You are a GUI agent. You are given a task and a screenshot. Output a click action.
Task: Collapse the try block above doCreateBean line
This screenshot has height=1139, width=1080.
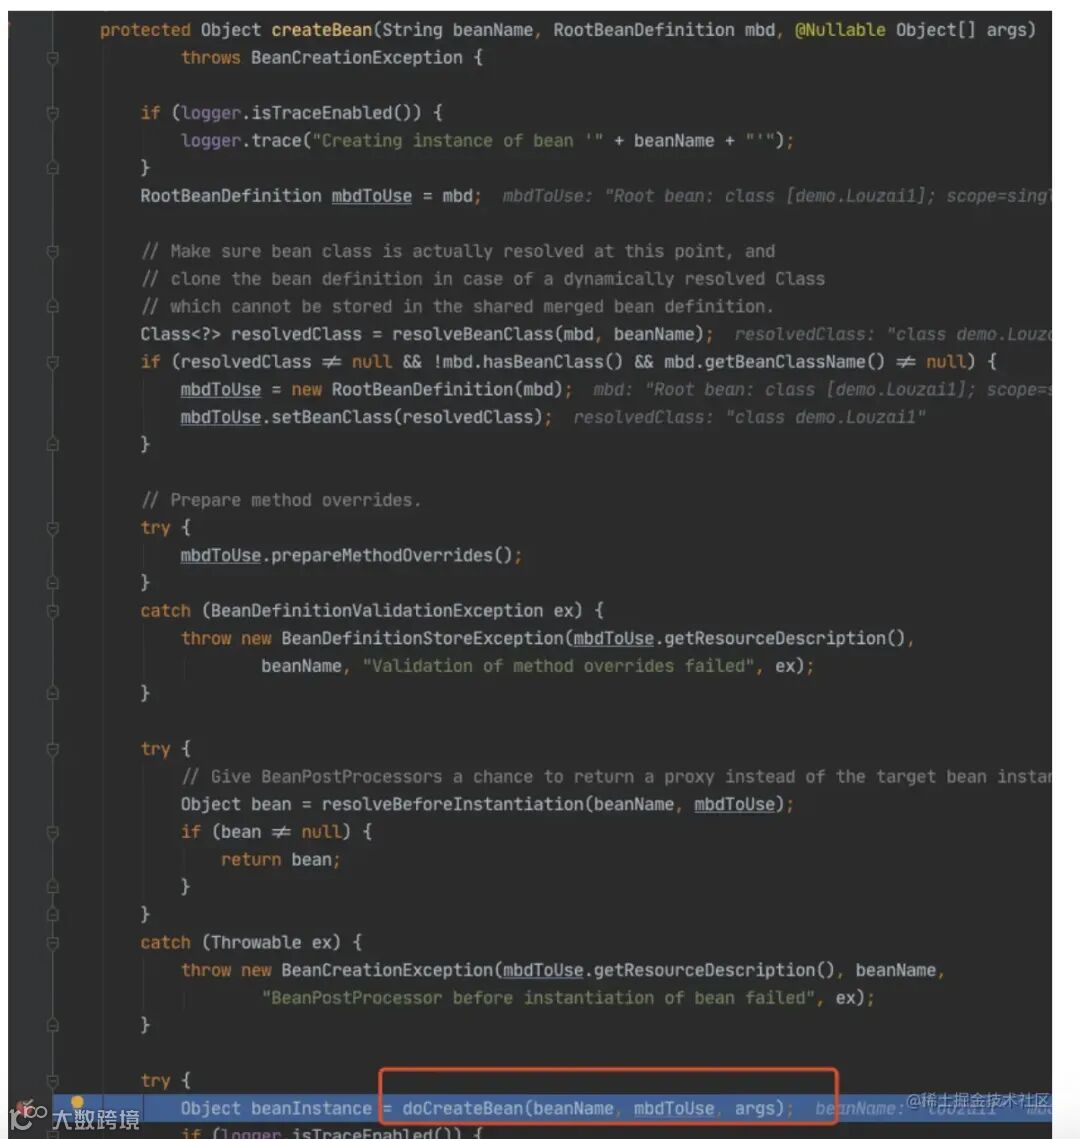tap(52, 1081)
